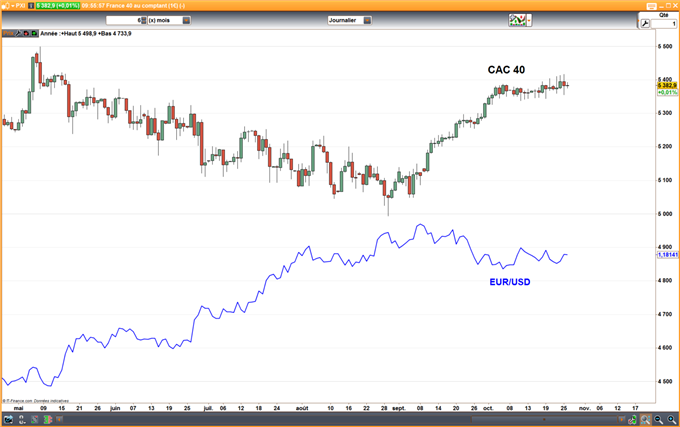
Task: Click the info icon next to PXI
Action: (31, 6)
